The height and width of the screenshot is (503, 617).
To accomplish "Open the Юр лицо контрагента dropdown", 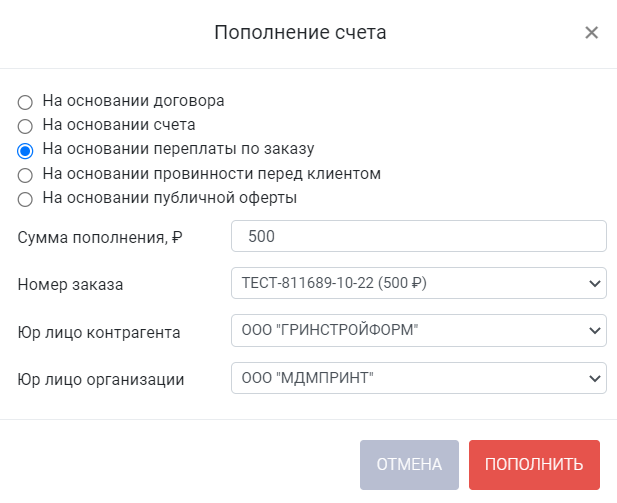I will [x=419, y=330].
